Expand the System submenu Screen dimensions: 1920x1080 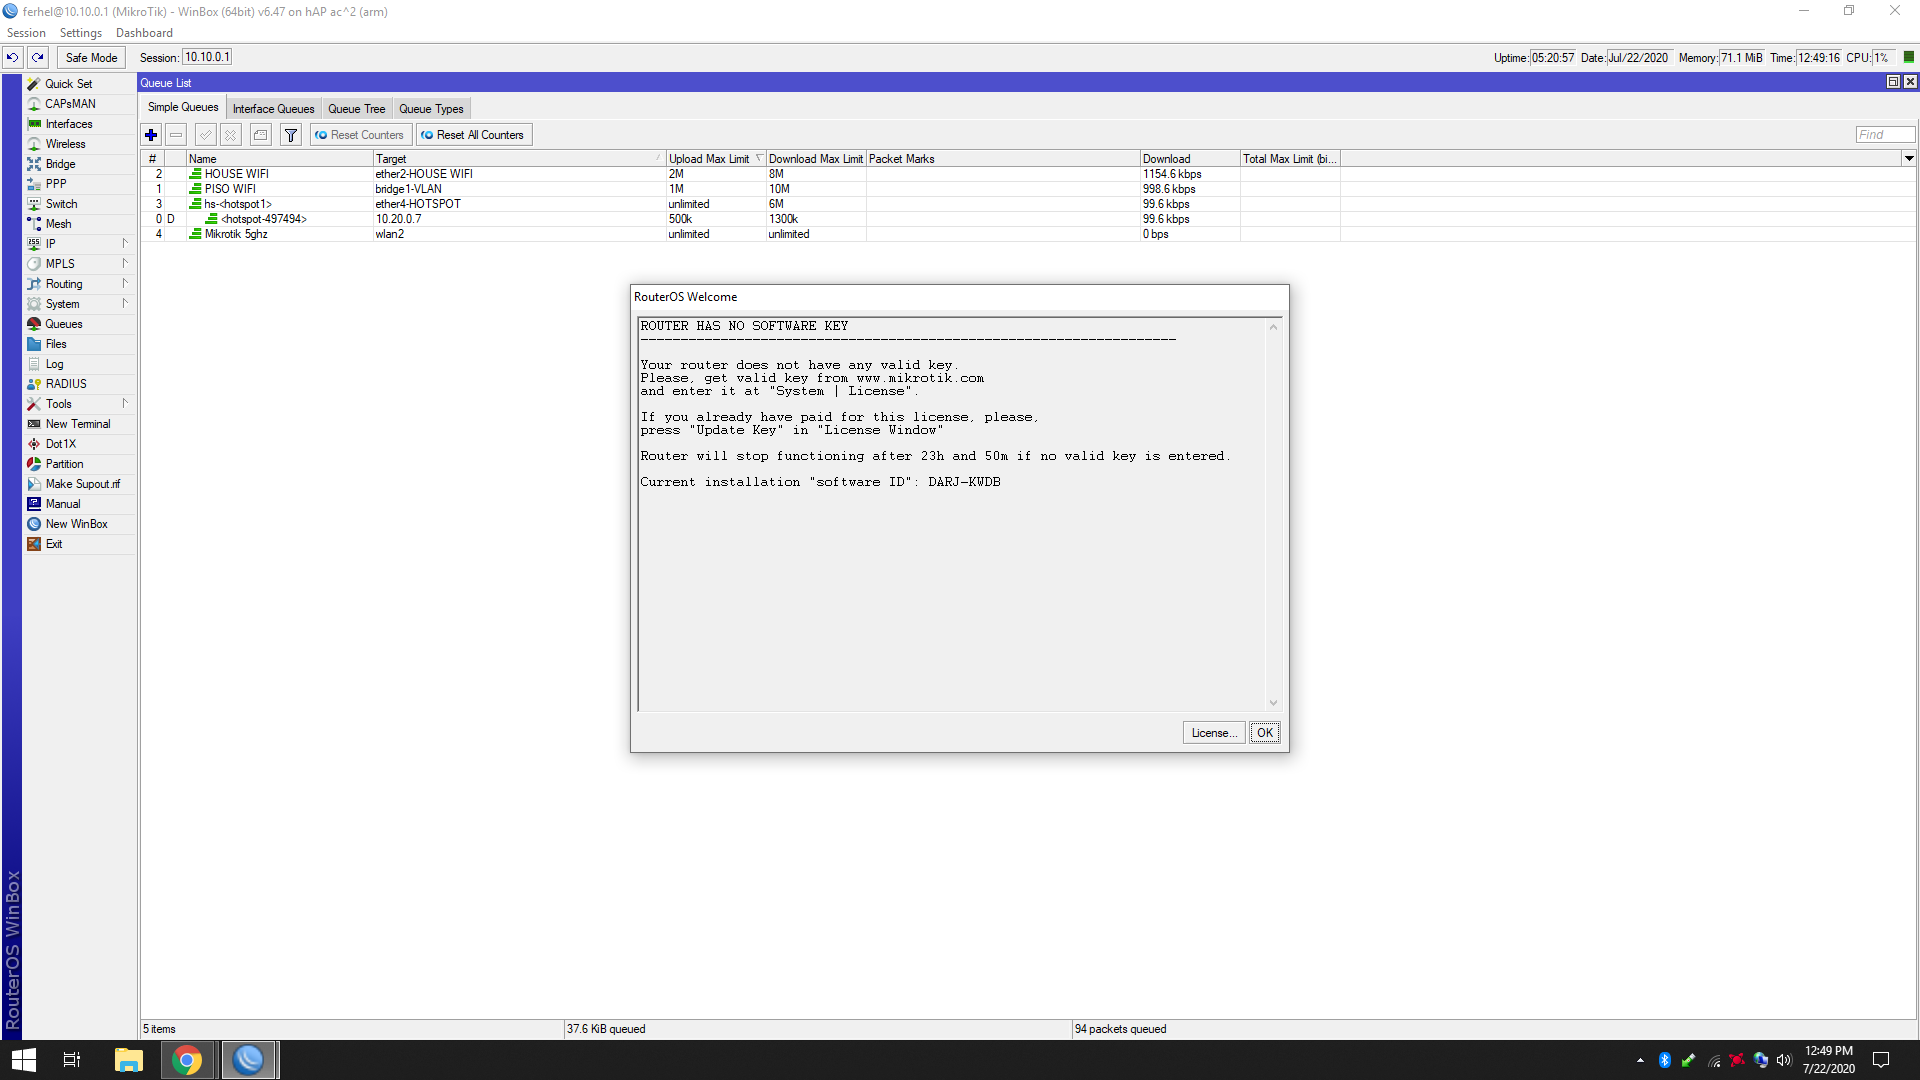(79, 304)
